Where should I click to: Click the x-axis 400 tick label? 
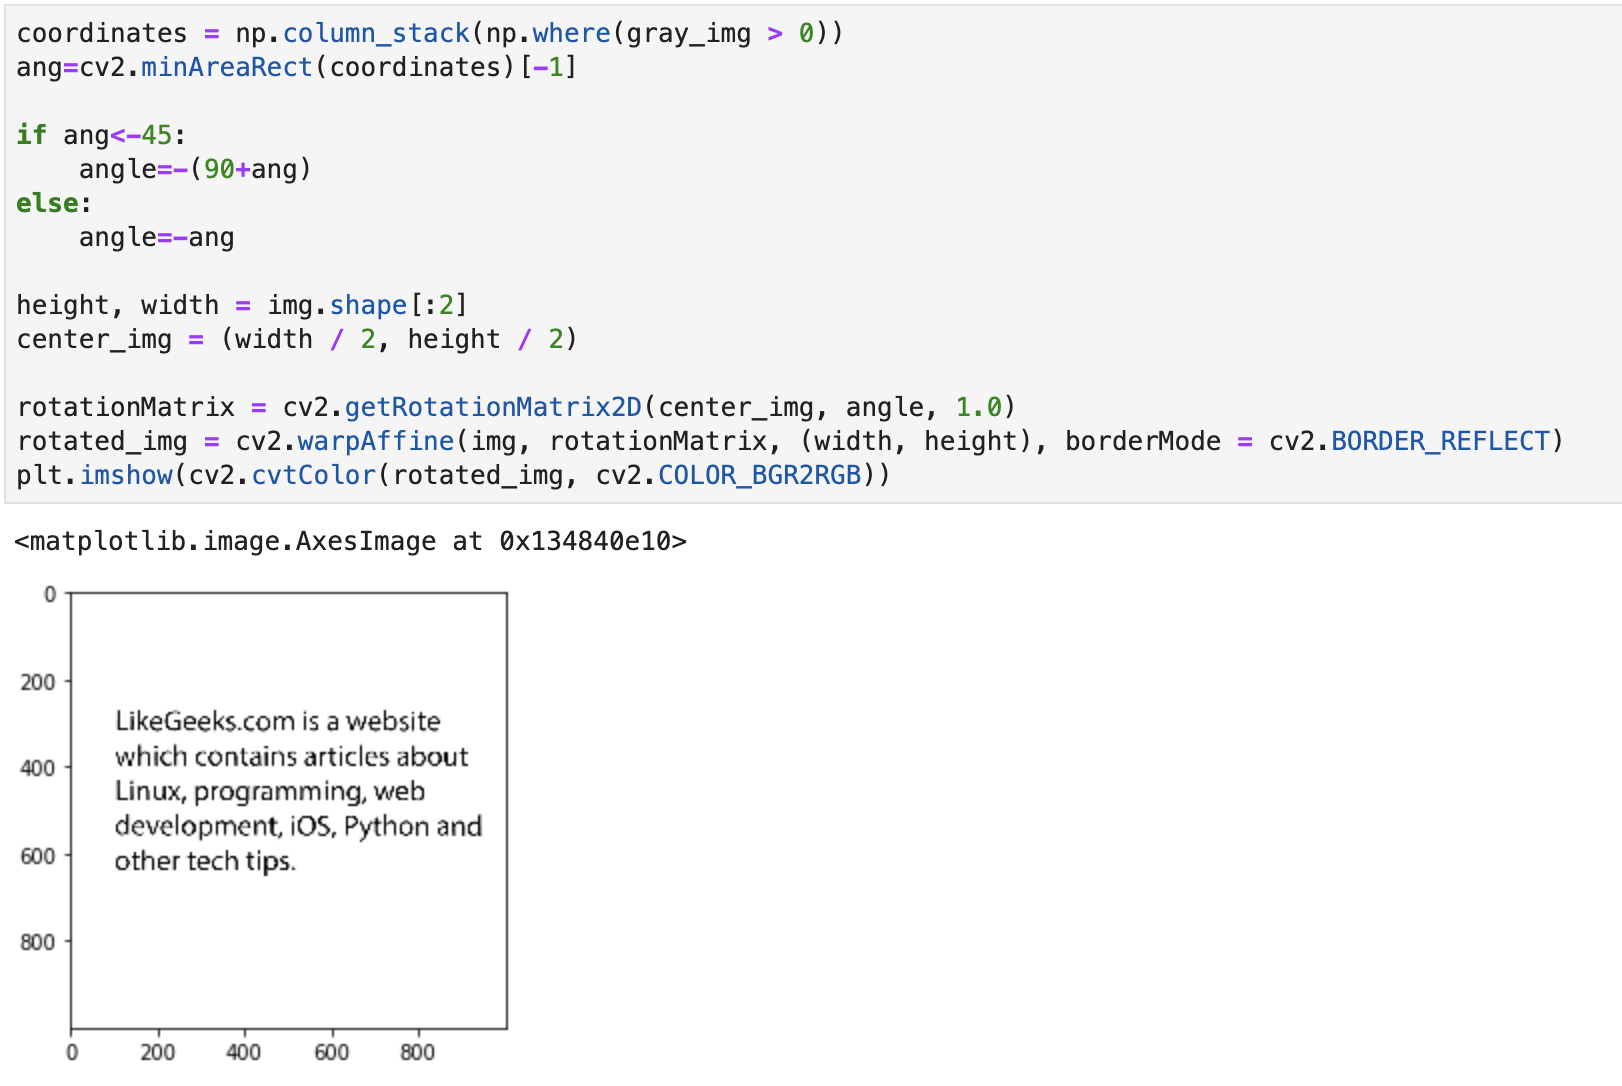tap(243, 1052)
